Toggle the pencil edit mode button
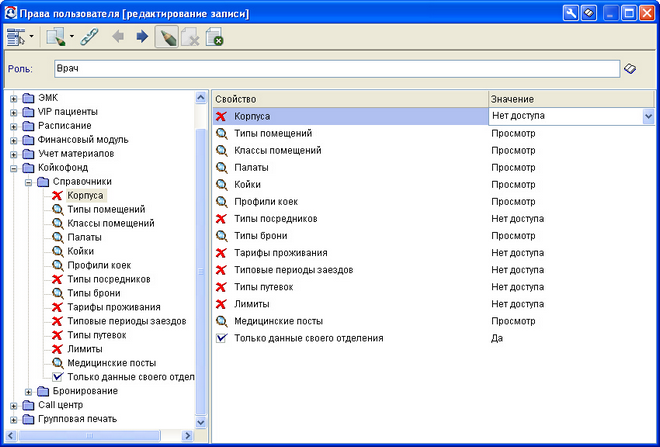660x447 pixels. (167, 37)
